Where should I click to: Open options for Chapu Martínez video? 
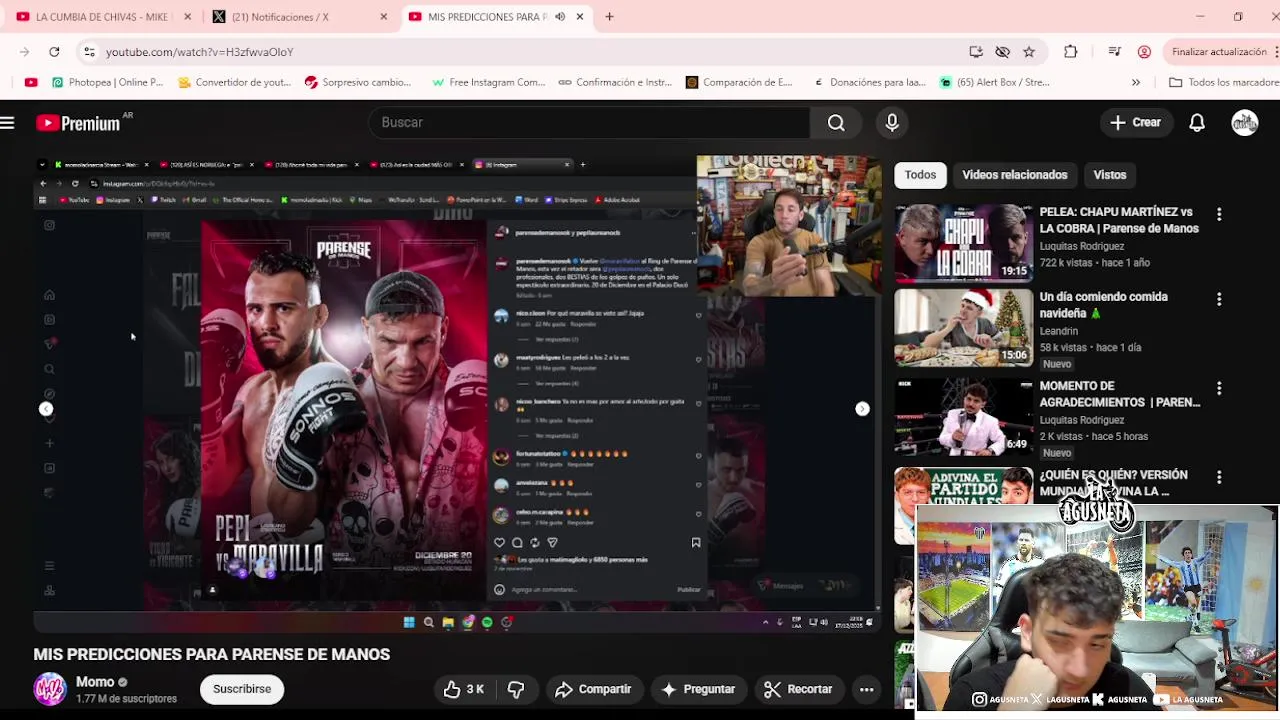click(1219, 214)
